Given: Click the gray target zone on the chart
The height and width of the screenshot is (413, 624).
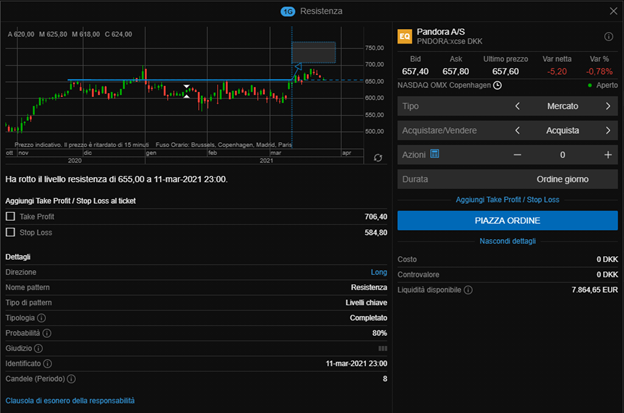Looking at the screenshot, I should (x=314, y=53).
